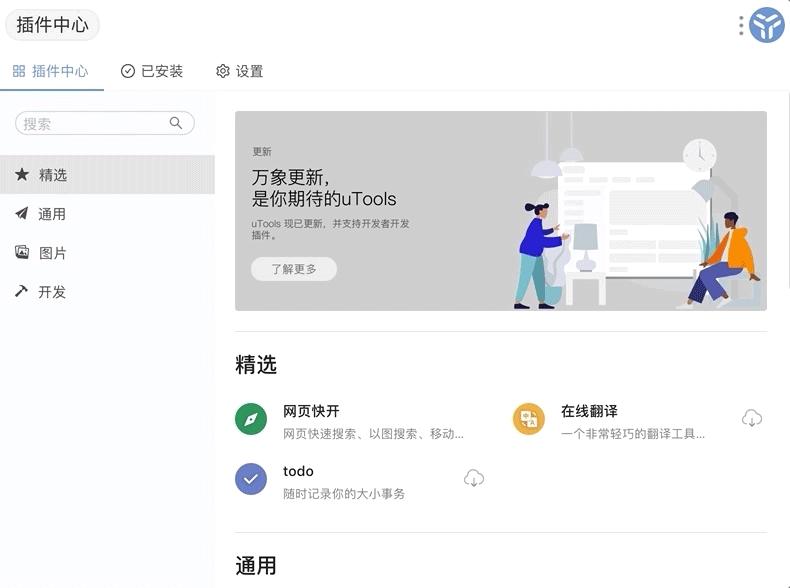Select the 精选 category

[x=107, y=175]
